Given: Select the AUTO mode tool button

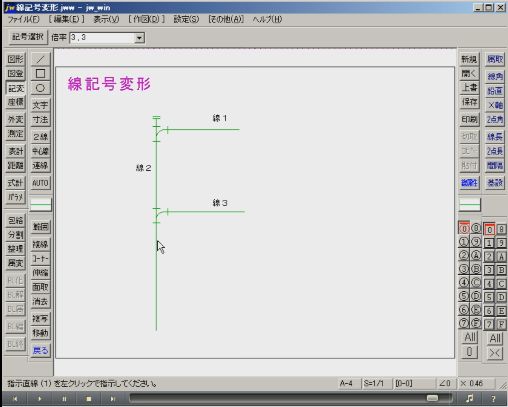Looking at the screenshot, I should pos(40,183).
